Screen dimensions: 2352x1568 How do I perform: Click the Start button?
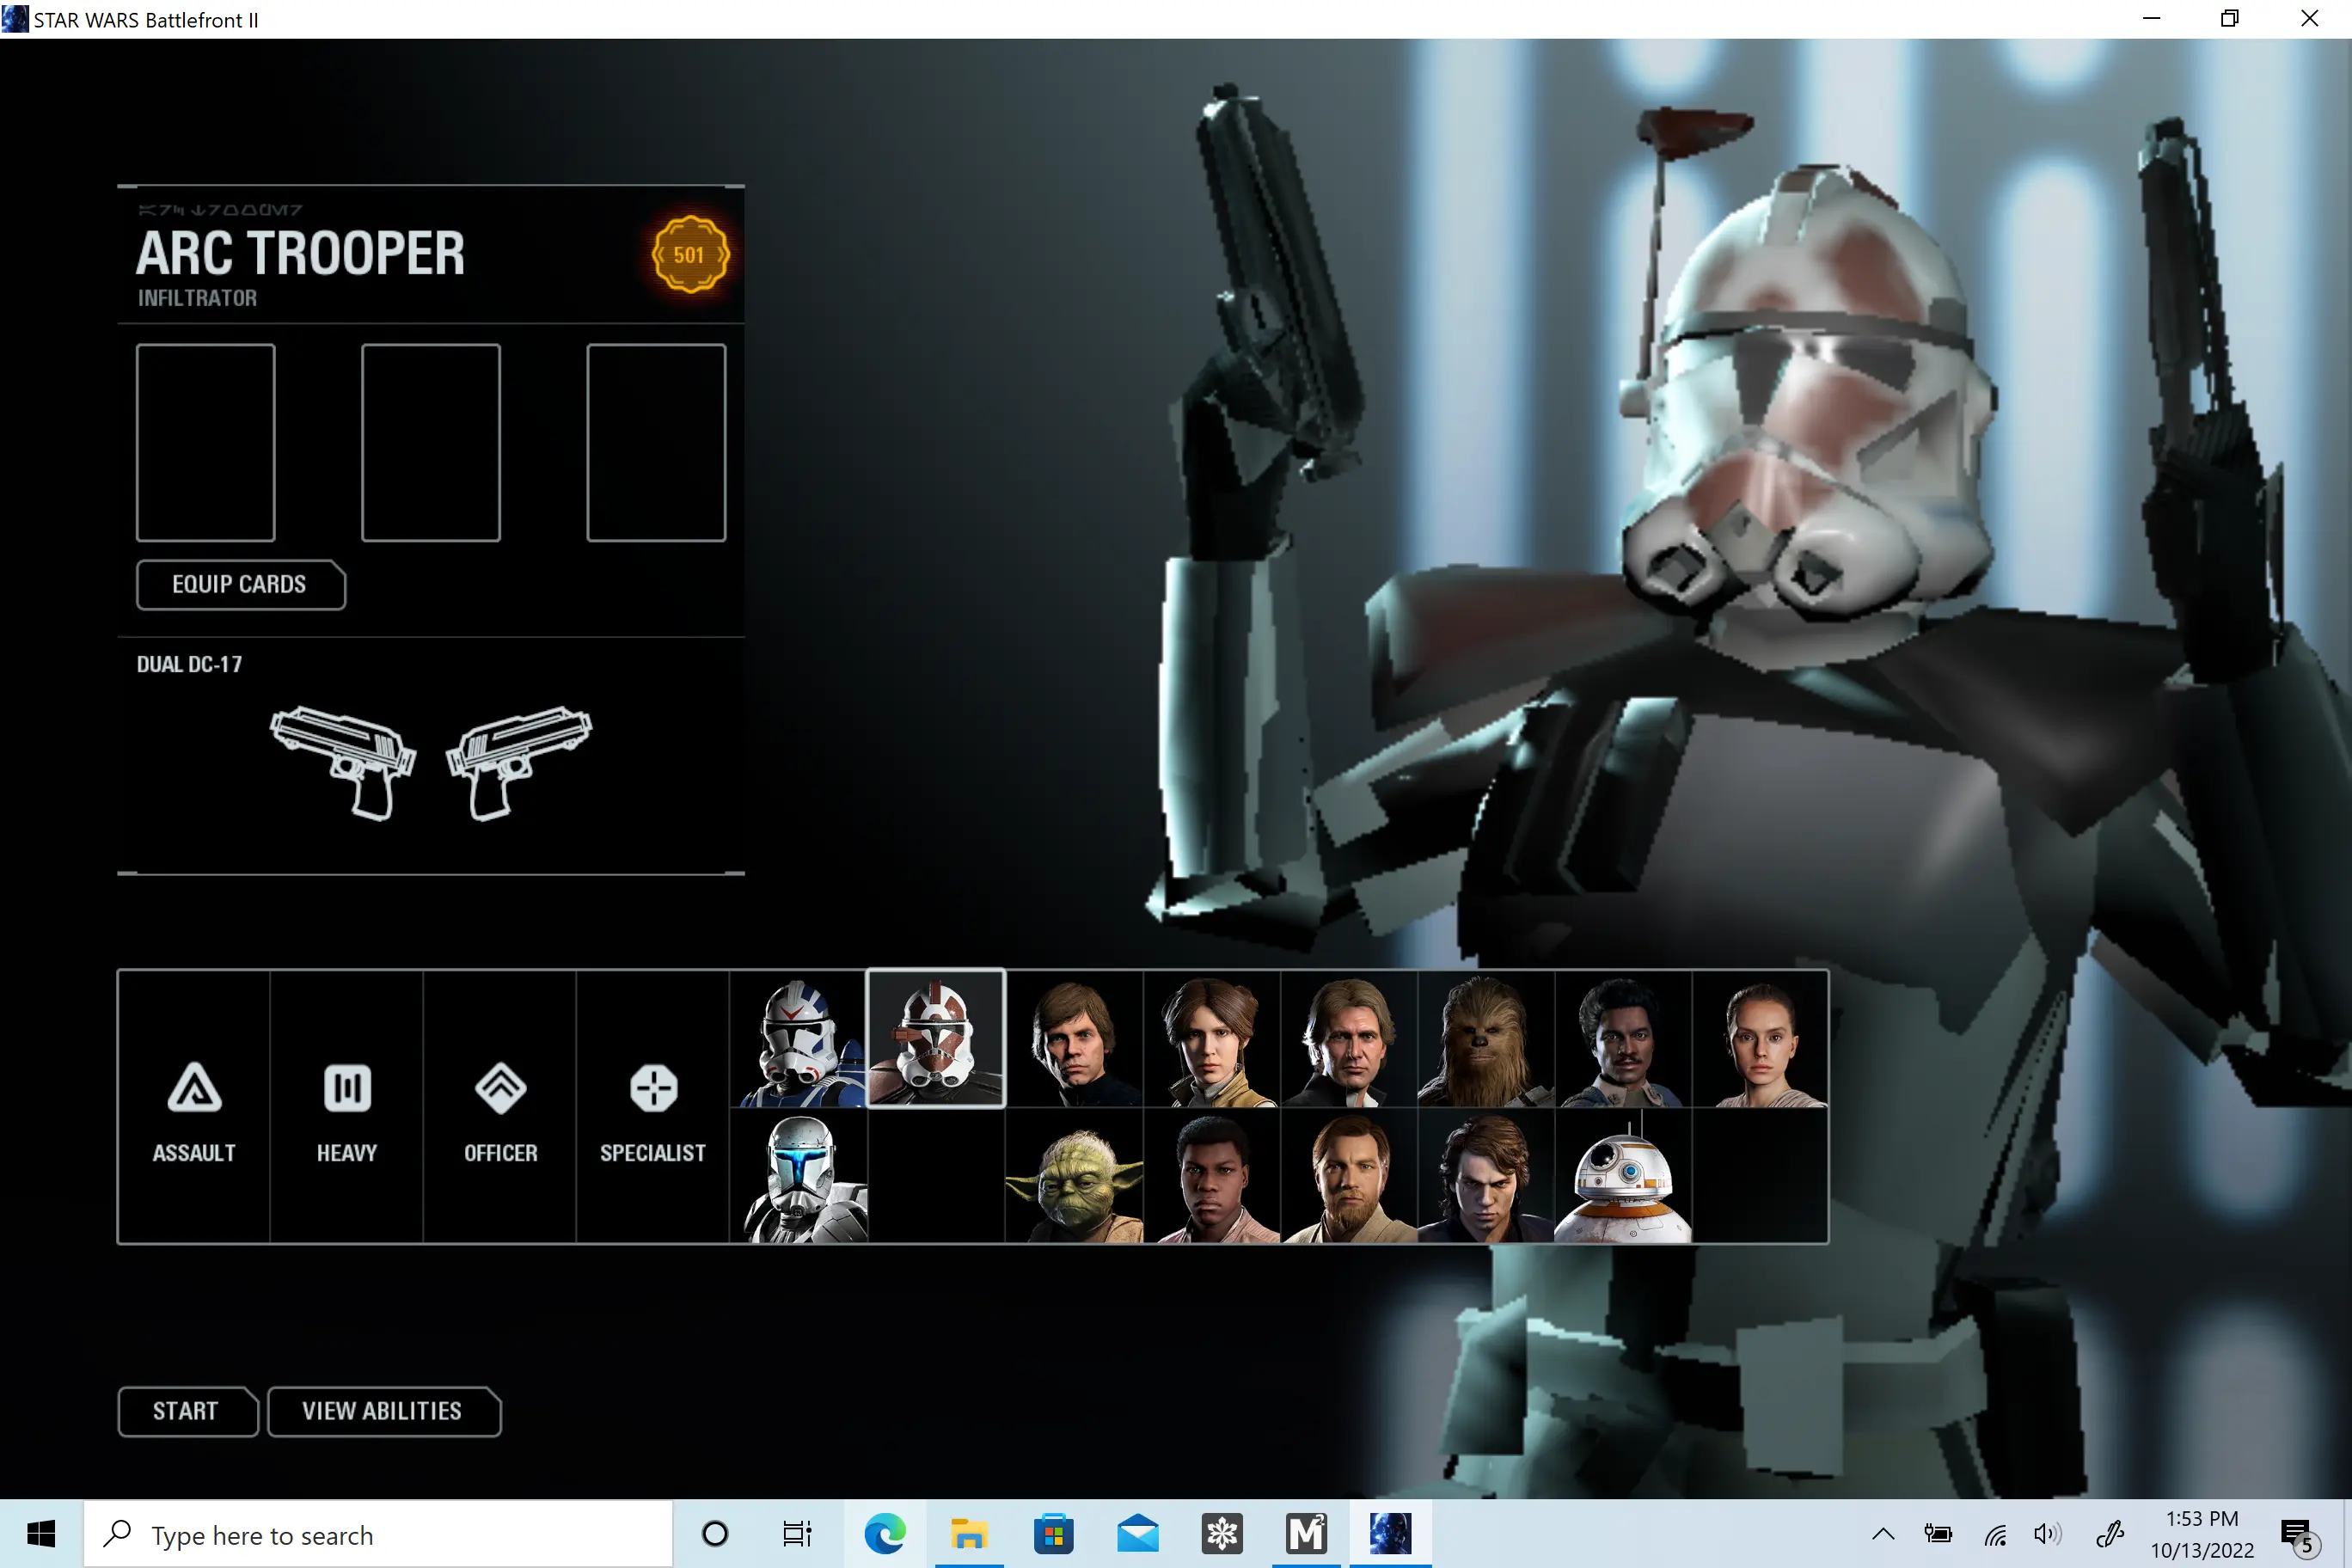187,1411
